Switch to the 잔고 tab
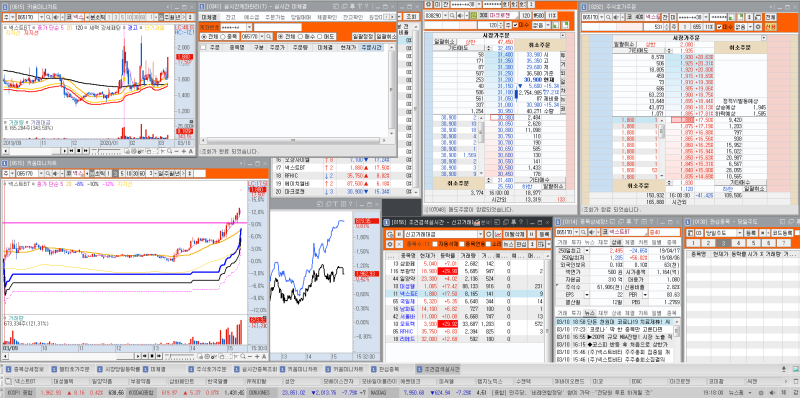Image resolution: width=800 pixels, height=398 pixels. [231, 17]
